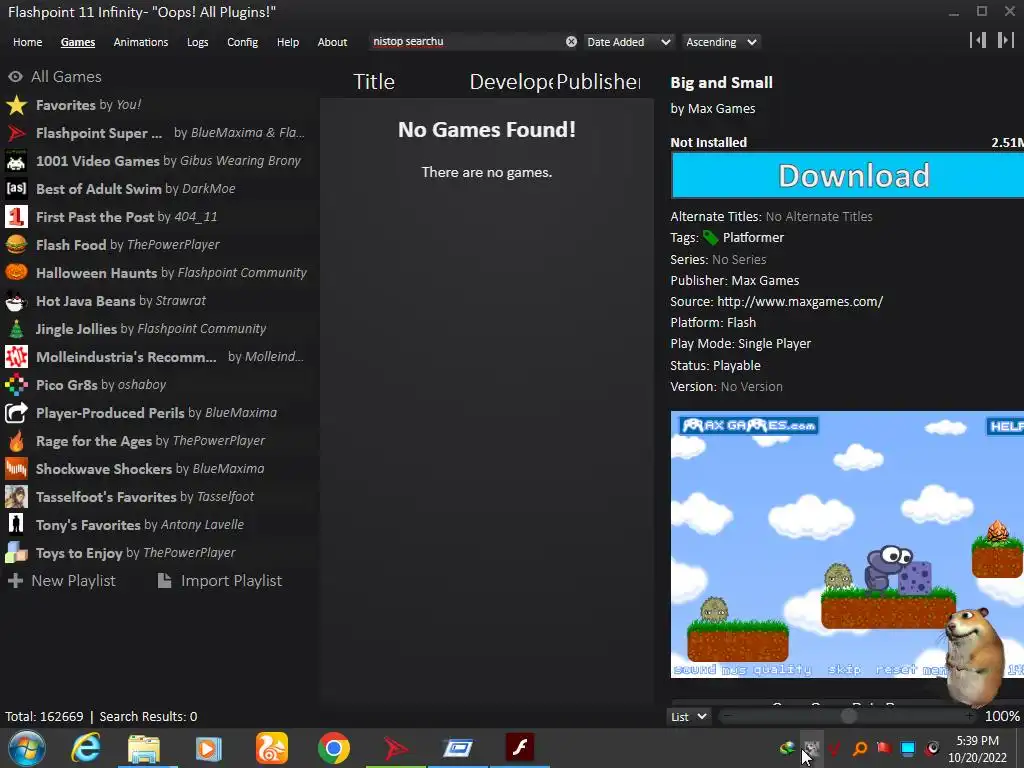Click the Hot Java Beans icon
Viewport: 1024px width, 768px height.
(x=16, y=301)
